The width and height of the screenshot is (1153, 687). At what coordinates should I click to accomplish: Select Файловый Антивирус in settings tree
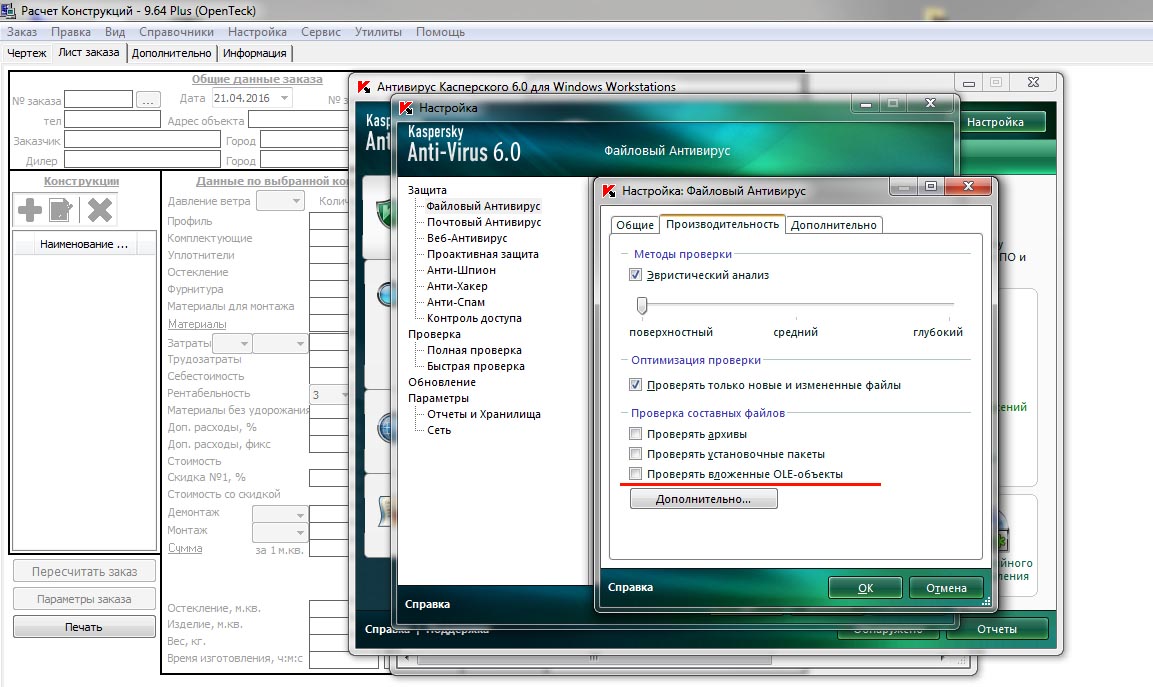tap(483, 206)
